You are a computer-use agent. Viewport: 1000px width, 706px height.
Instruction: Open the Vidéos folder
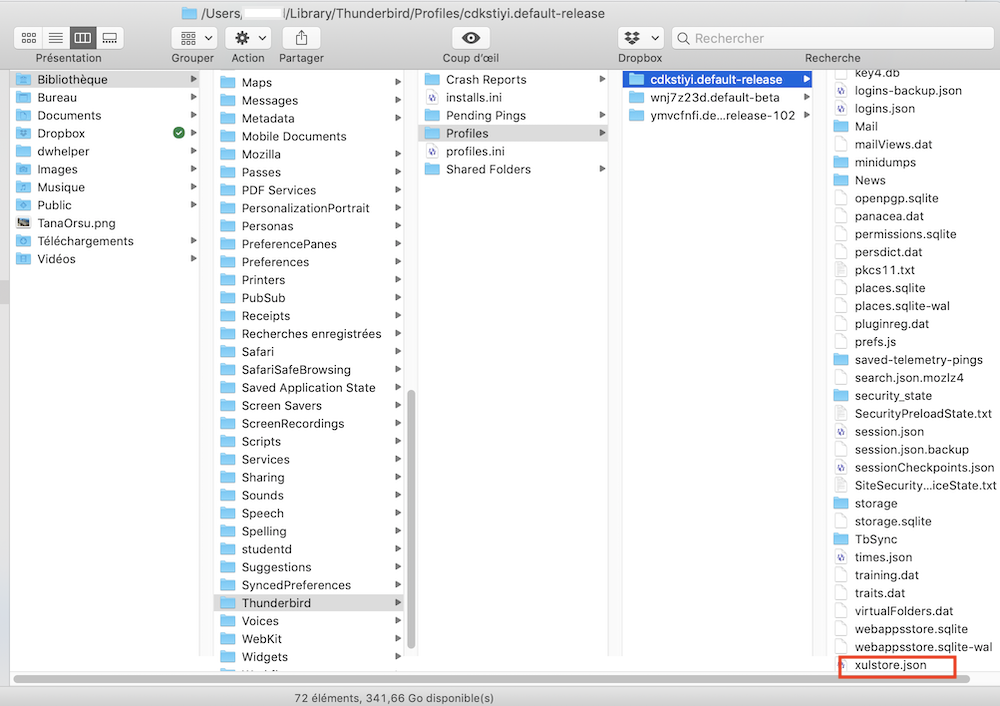105,259
